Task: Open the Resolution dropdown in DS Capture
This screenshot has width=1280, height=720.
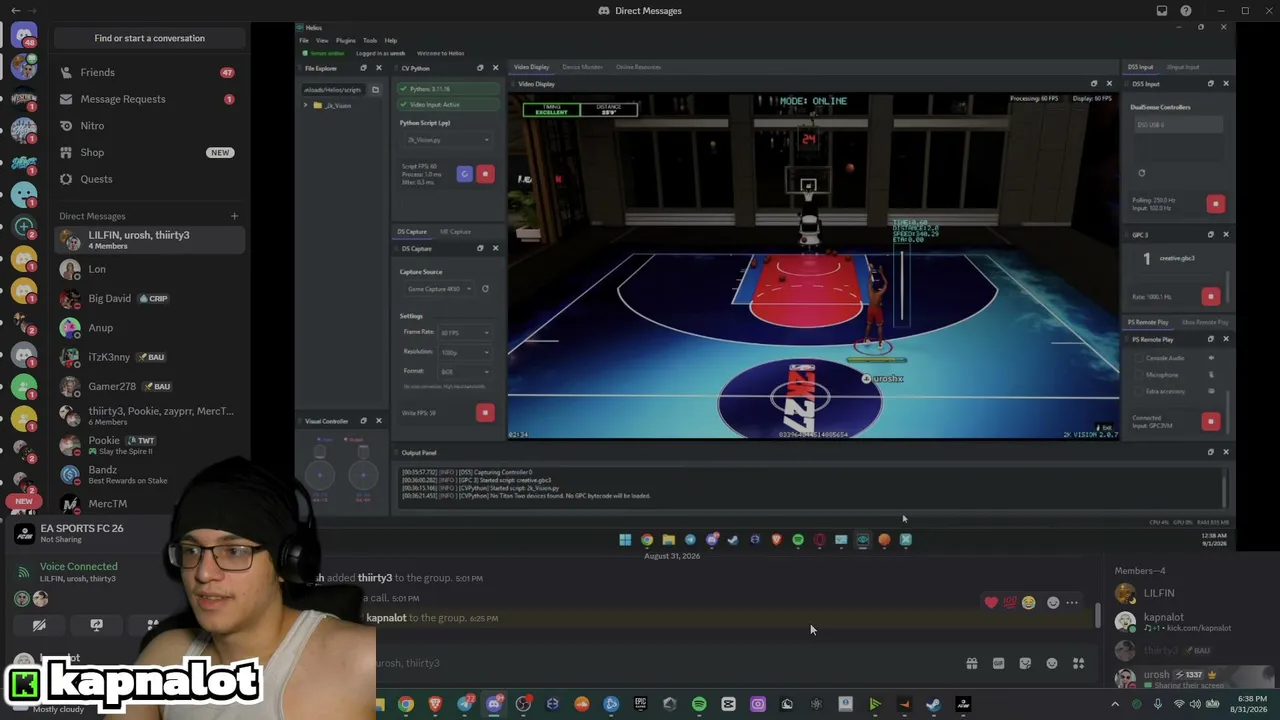Action: click(465, 352)
